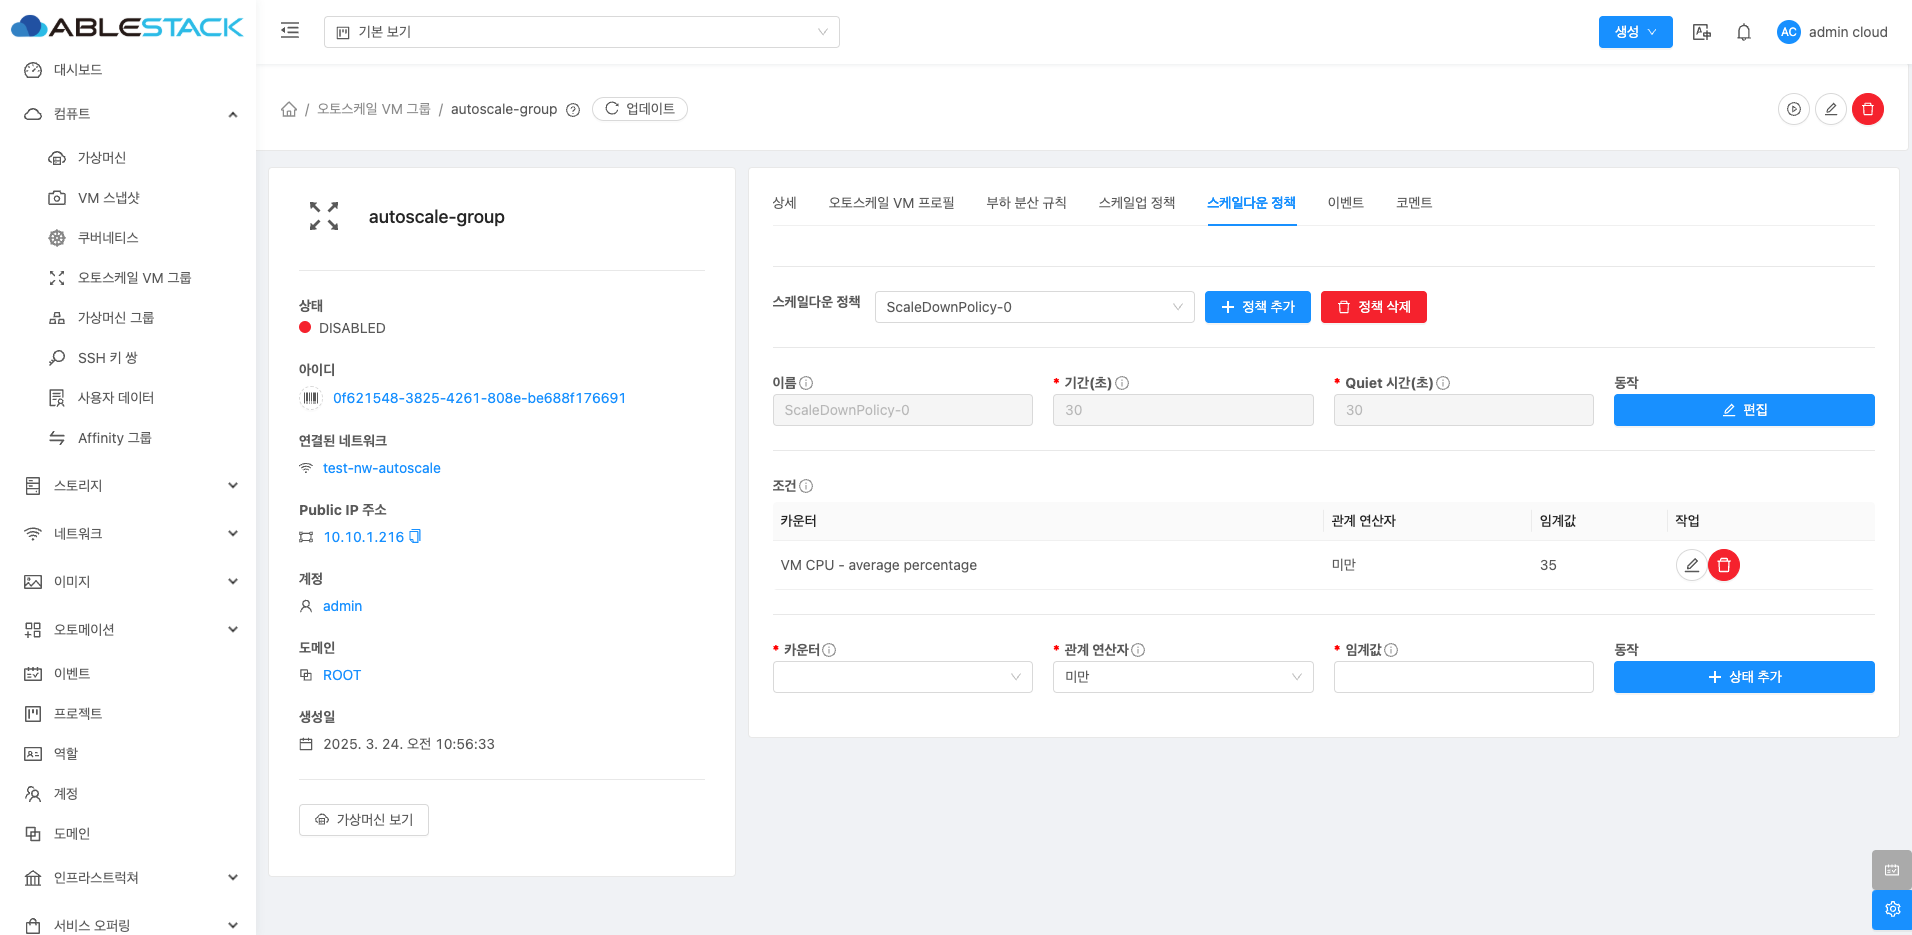
Task: Click the edit pencil icon in header
Action: point(1830,109)
